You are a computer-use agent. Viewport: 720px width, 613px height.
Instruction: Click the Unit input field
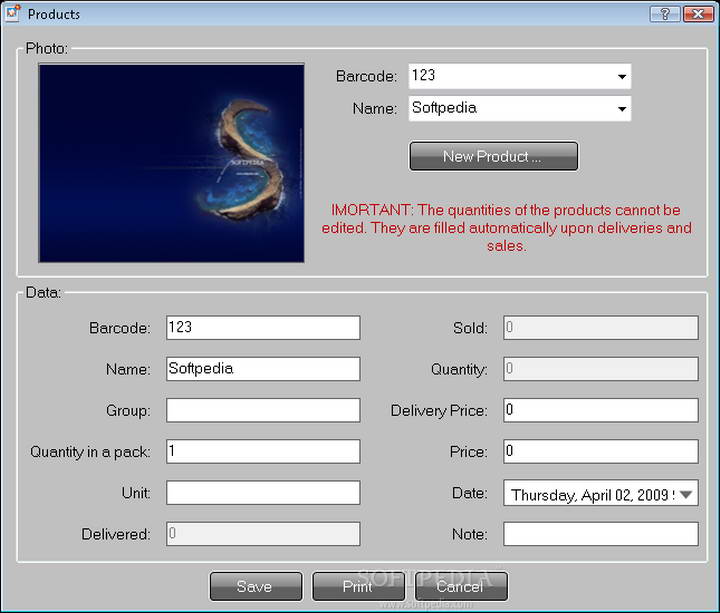[263, 493]
